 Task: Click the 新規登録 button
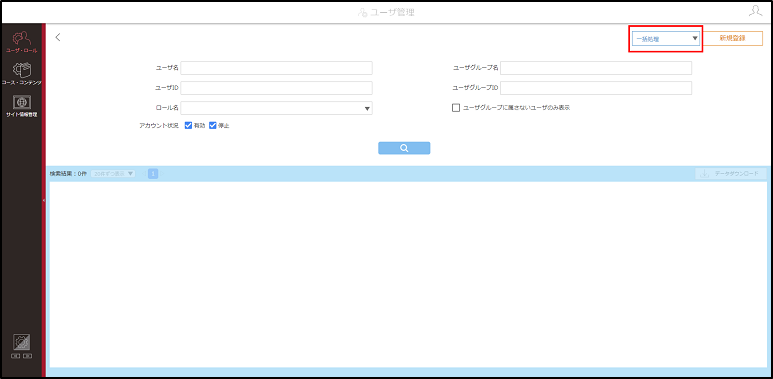[732, 38]
